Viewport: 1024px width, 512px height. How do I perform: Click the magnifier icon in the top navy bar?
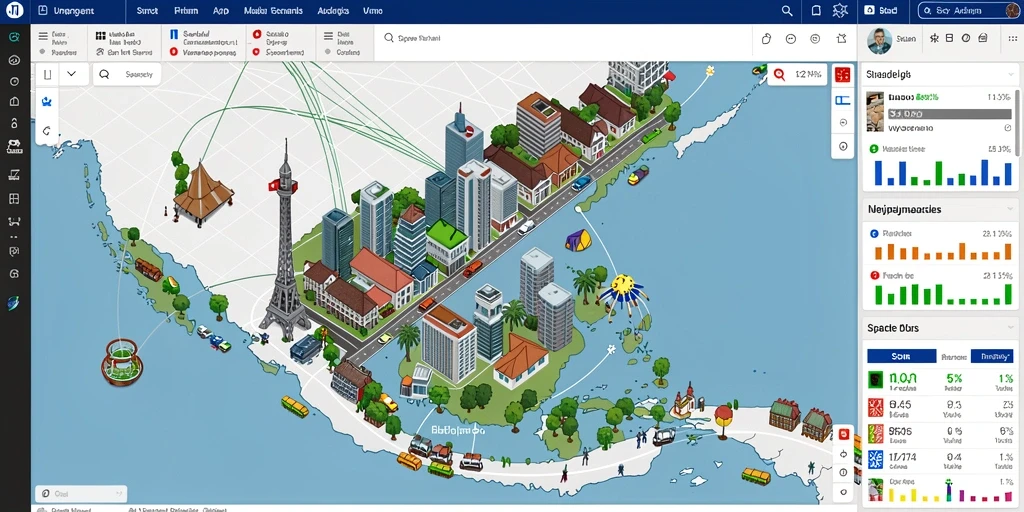(787, 10)
